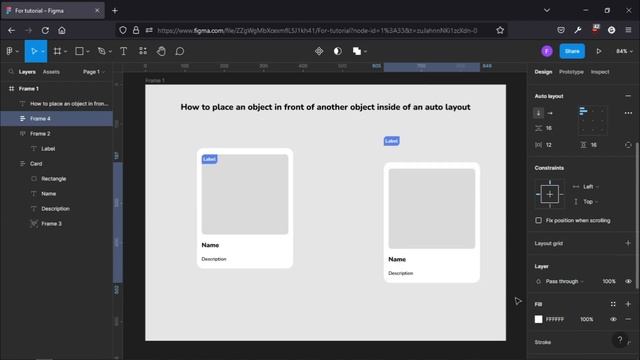
Task: Click the Mask icon in toolbar
Action: click(338, 51)
